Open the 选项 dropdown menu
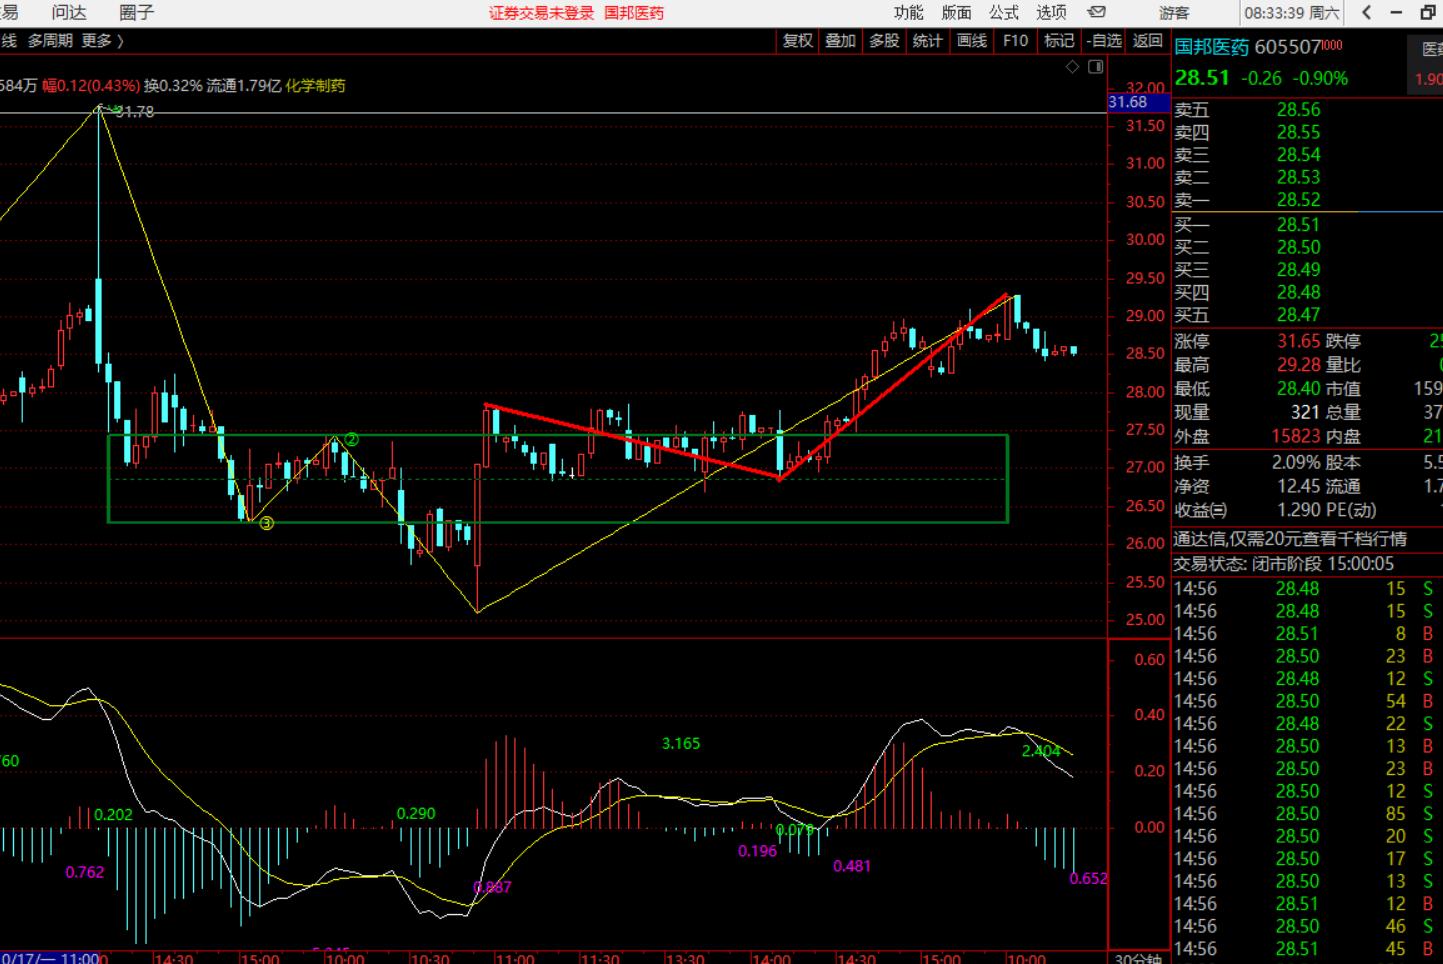 coord(1051,13)
